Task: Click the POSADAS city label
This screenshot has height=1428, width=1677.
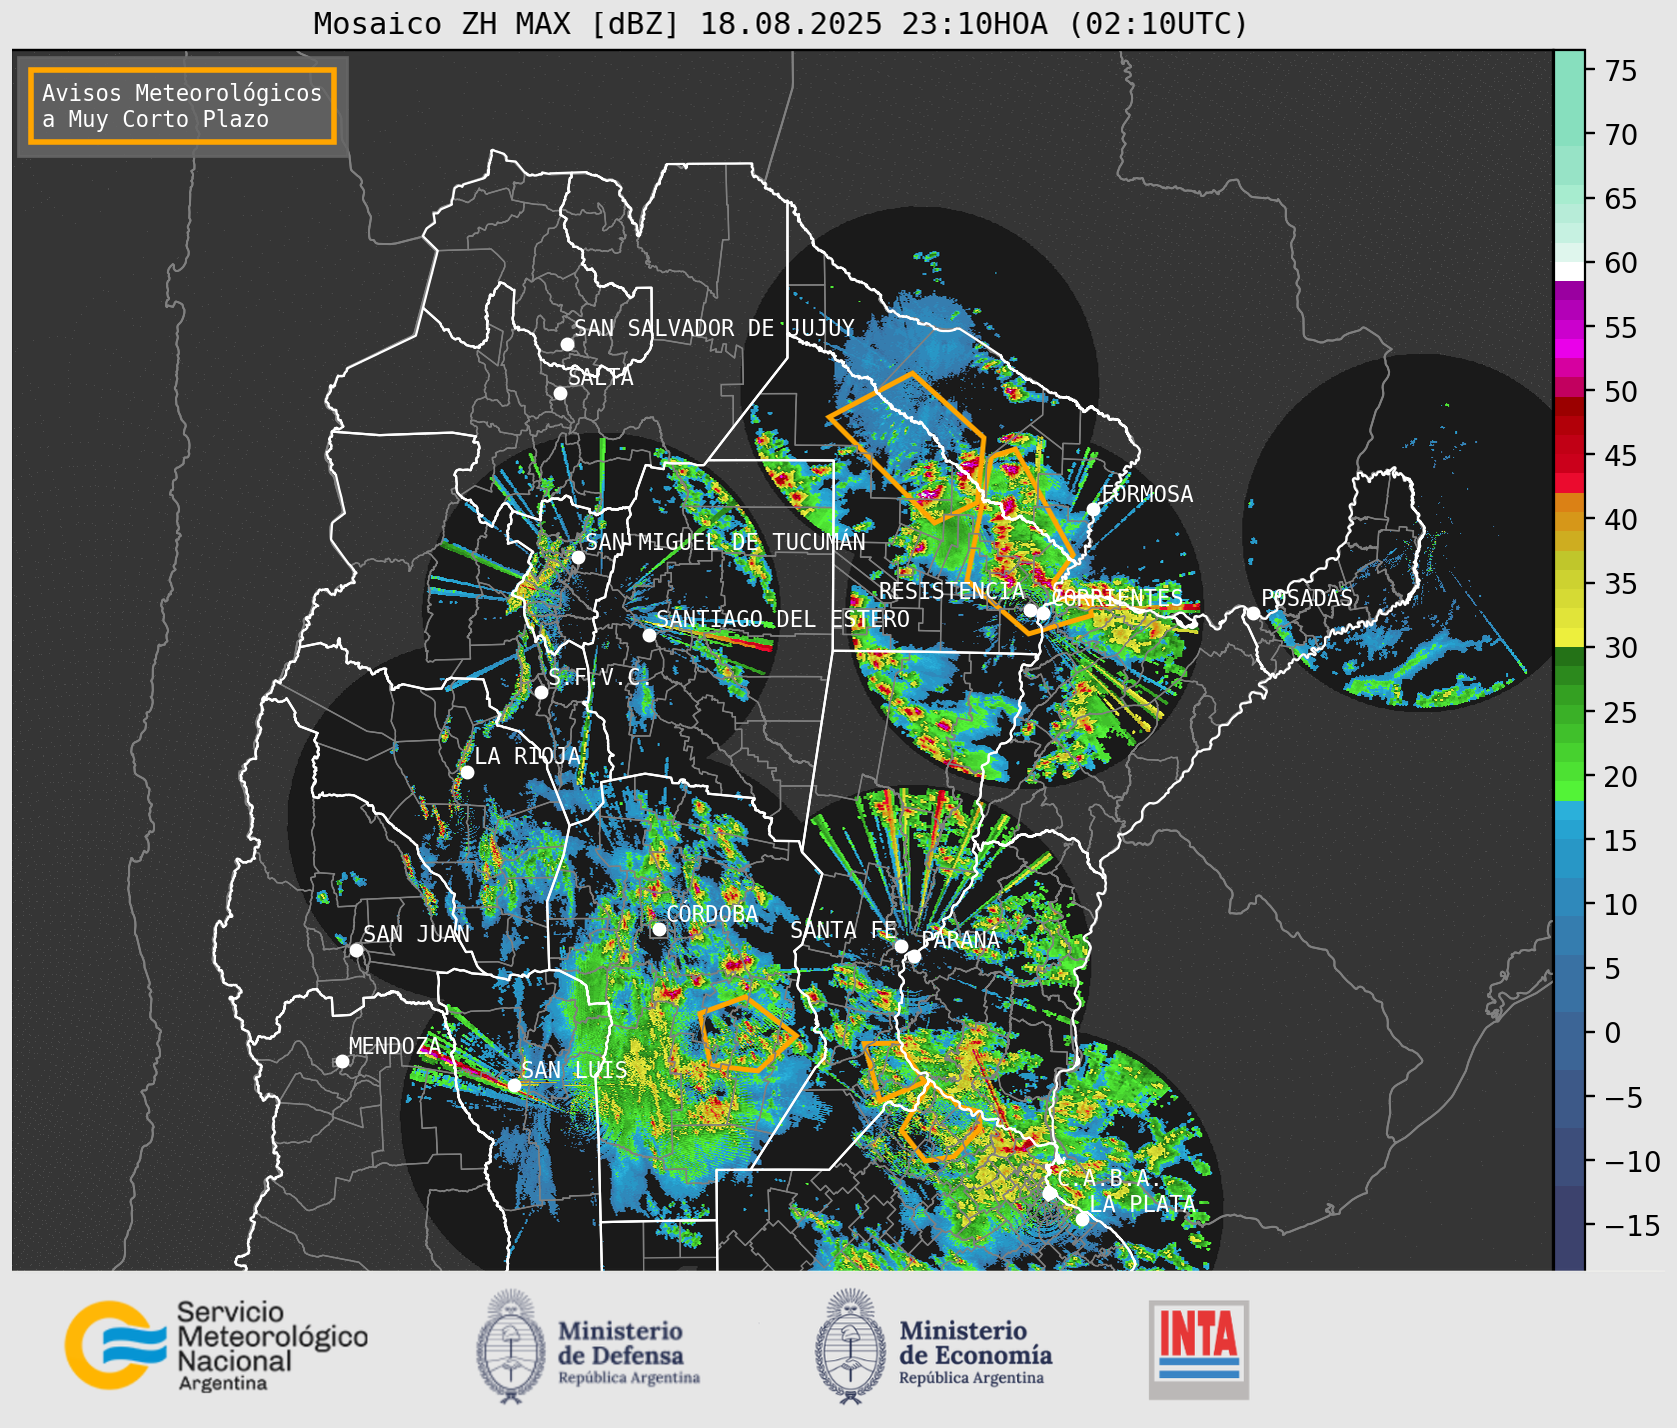Action: click(x=1307, y=598)
